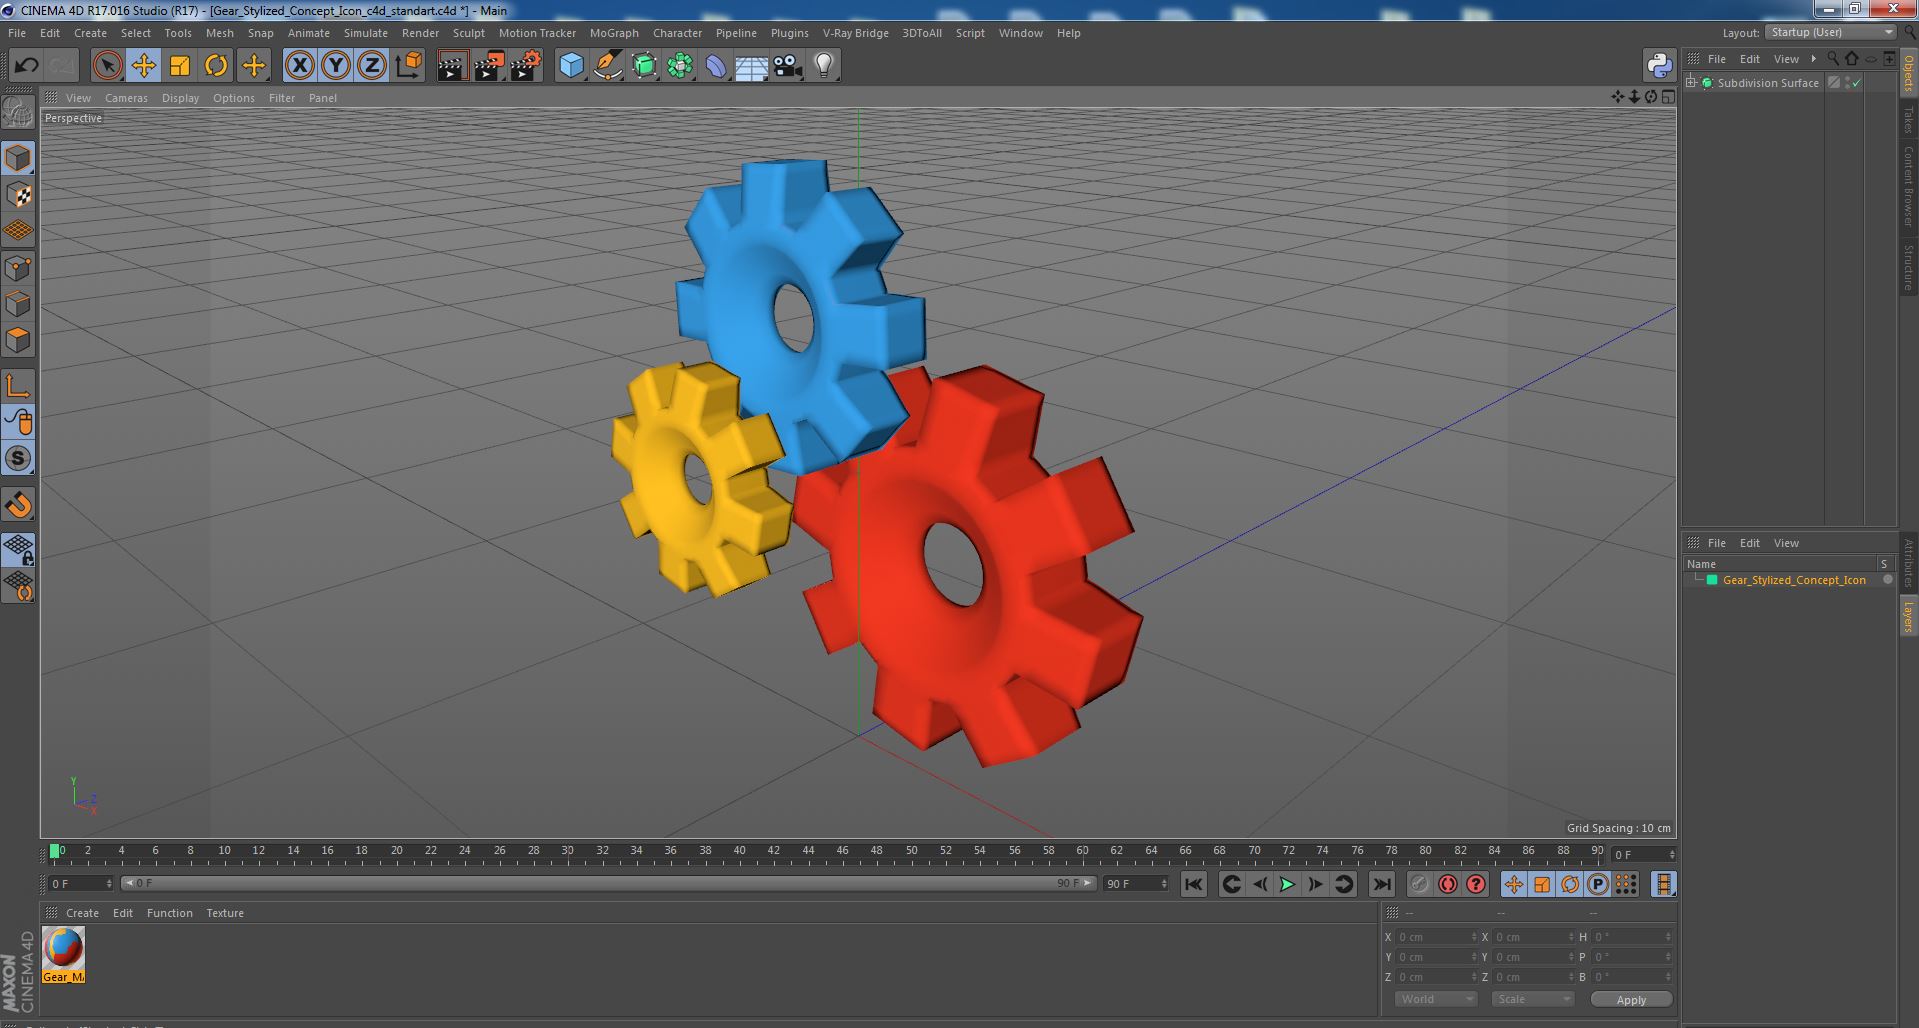Switch to Edges mode

coord(18,304)
